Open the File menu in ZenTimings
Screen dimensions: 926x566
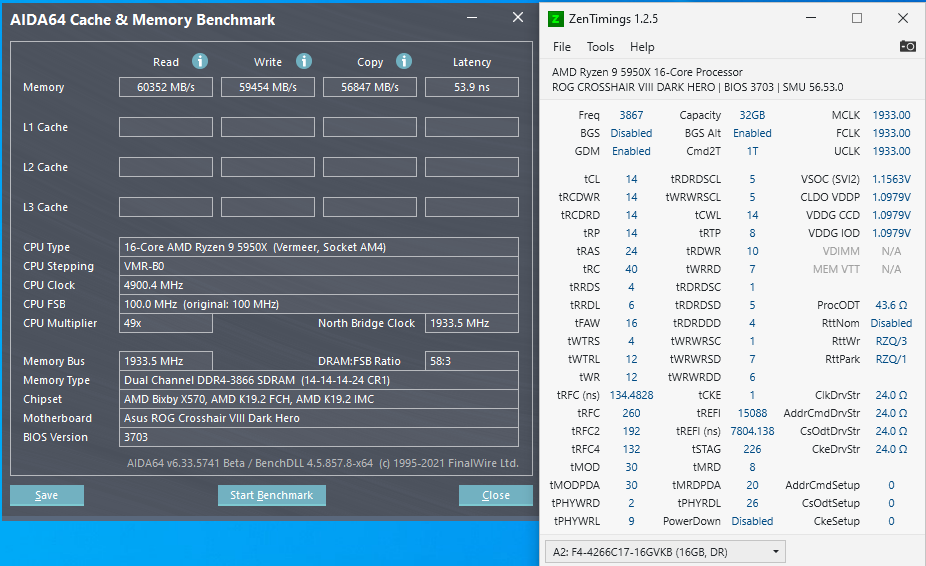[x=562, y=47]
